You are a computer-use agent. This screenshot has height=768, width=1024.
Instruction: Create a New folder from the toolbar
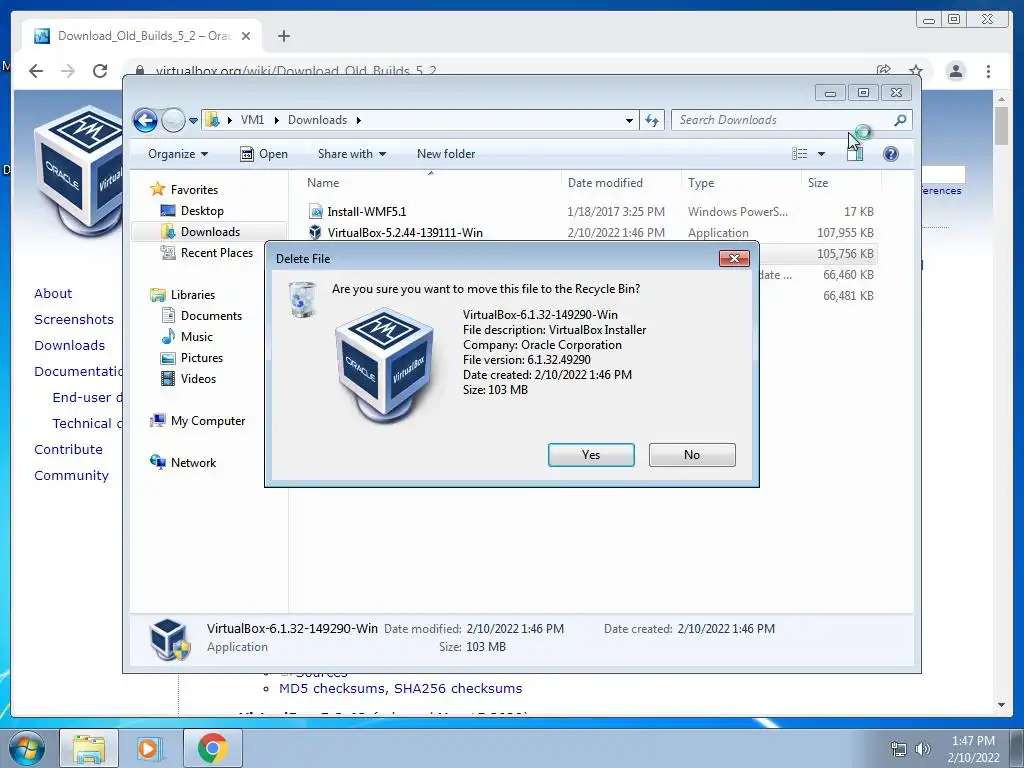click(446, 154)
